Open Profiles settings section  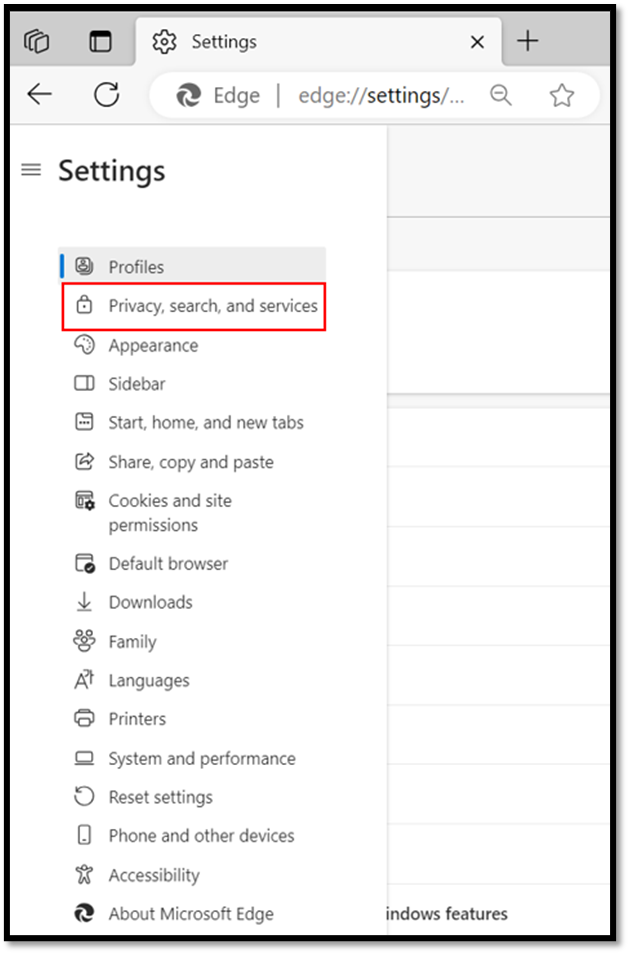[136, 267]
